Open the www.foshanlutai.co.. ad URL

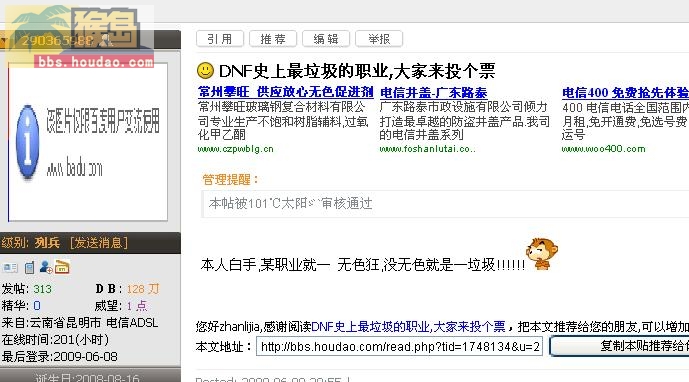tap(428, 149)
